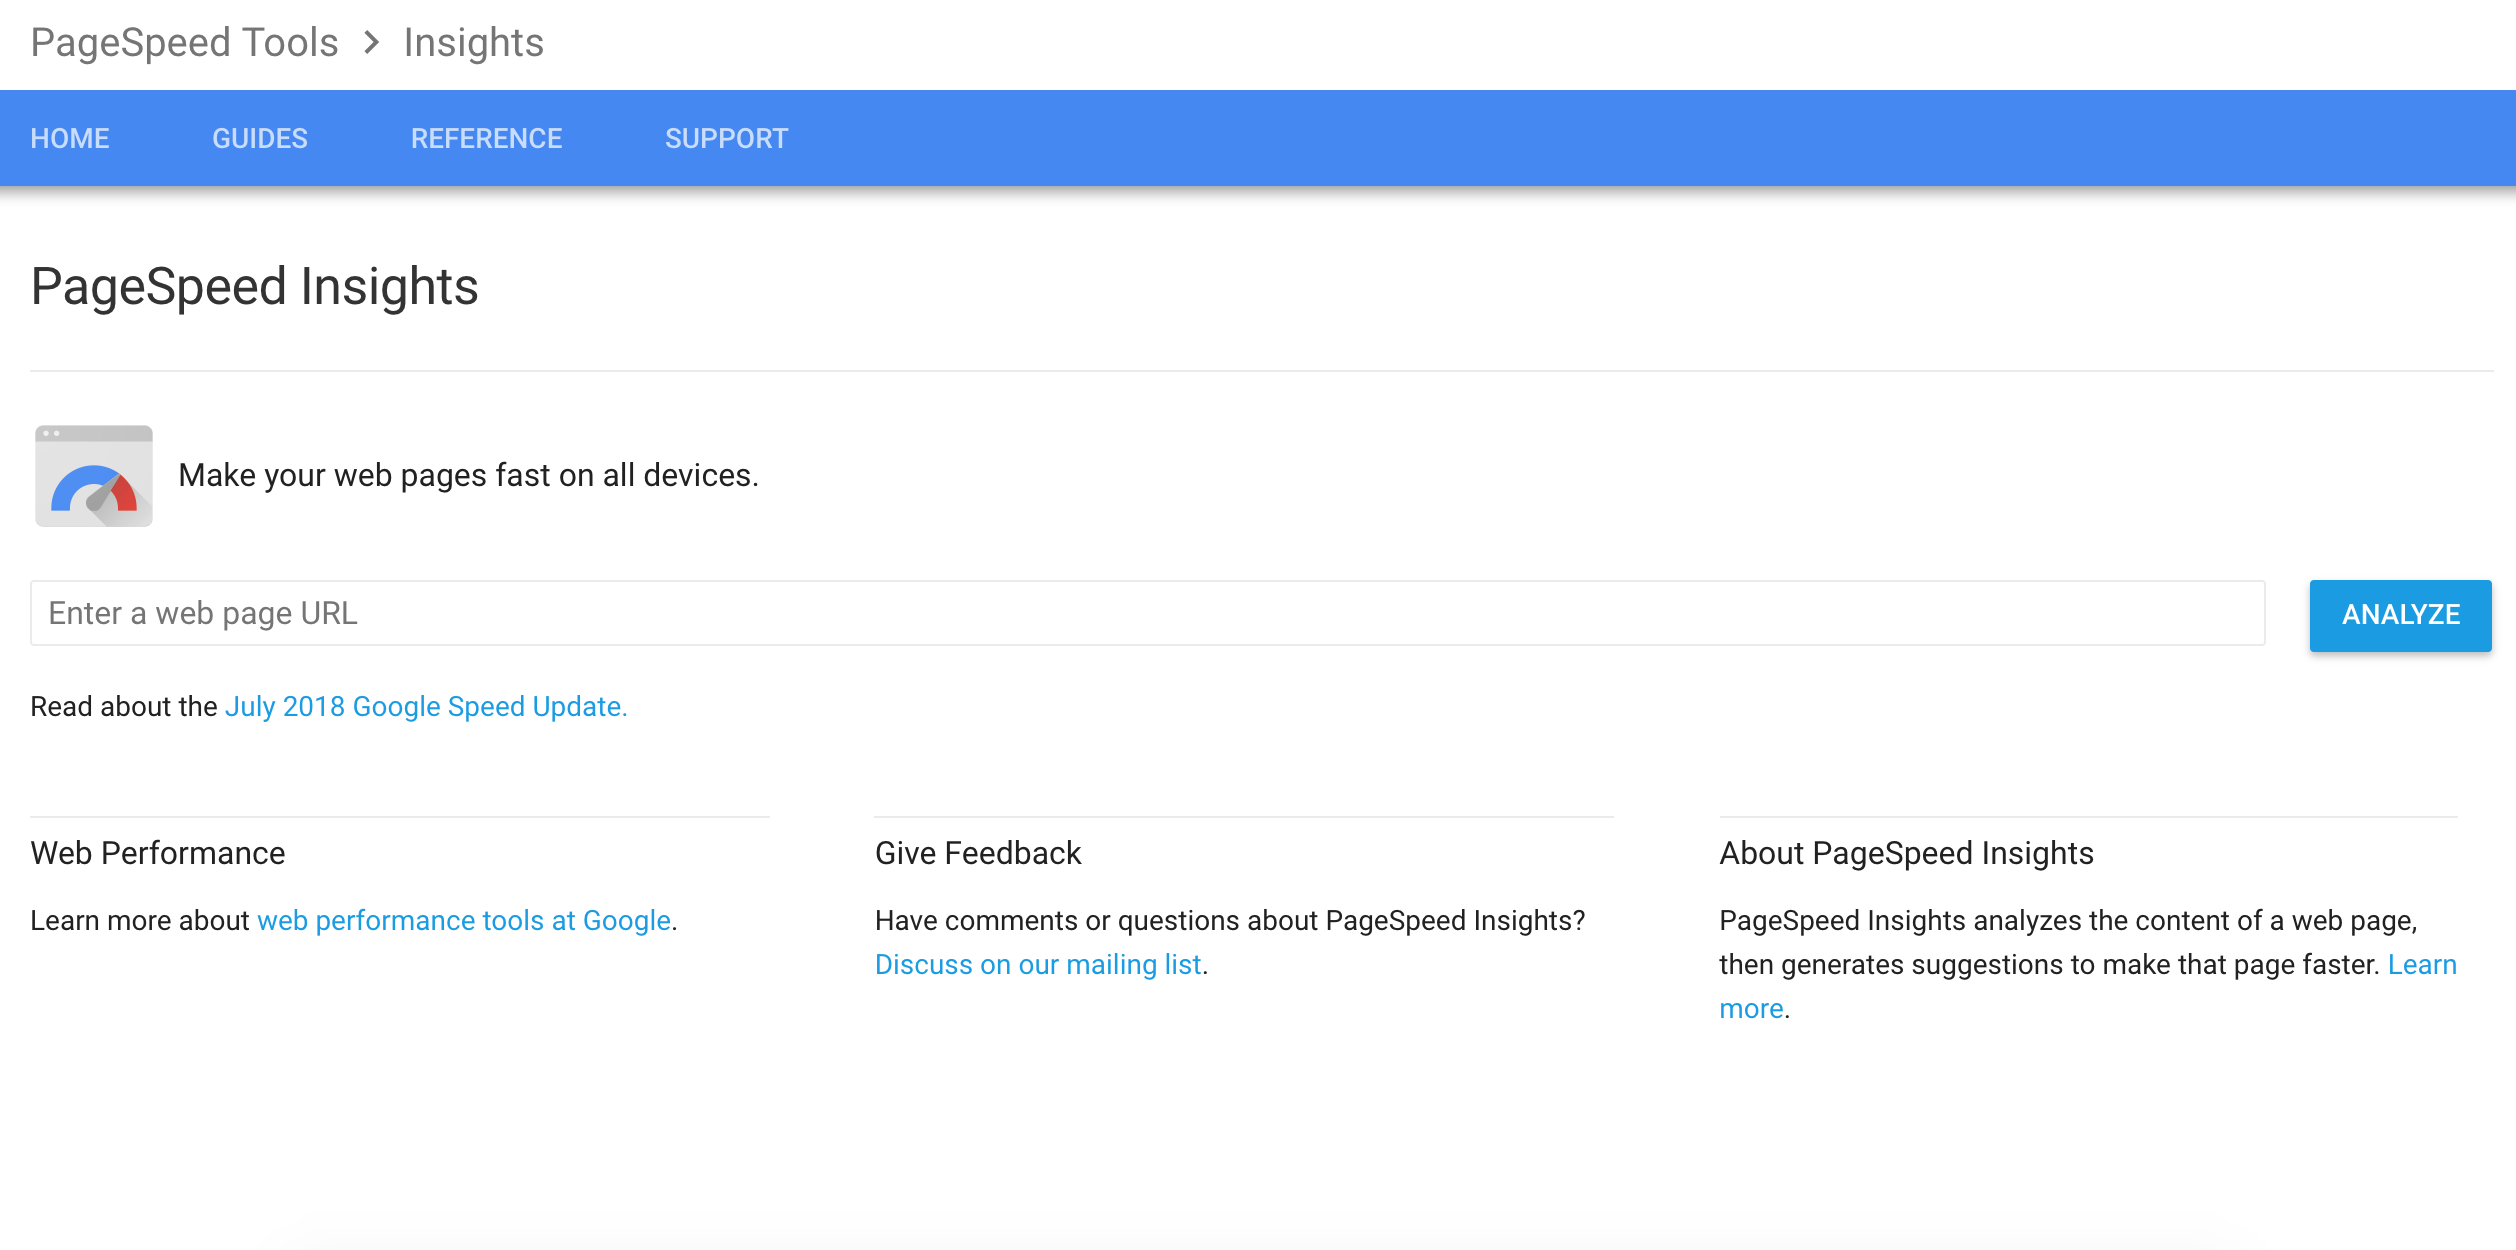
Task: Click the Insights breadcrumb link
Action: [473, 43]
